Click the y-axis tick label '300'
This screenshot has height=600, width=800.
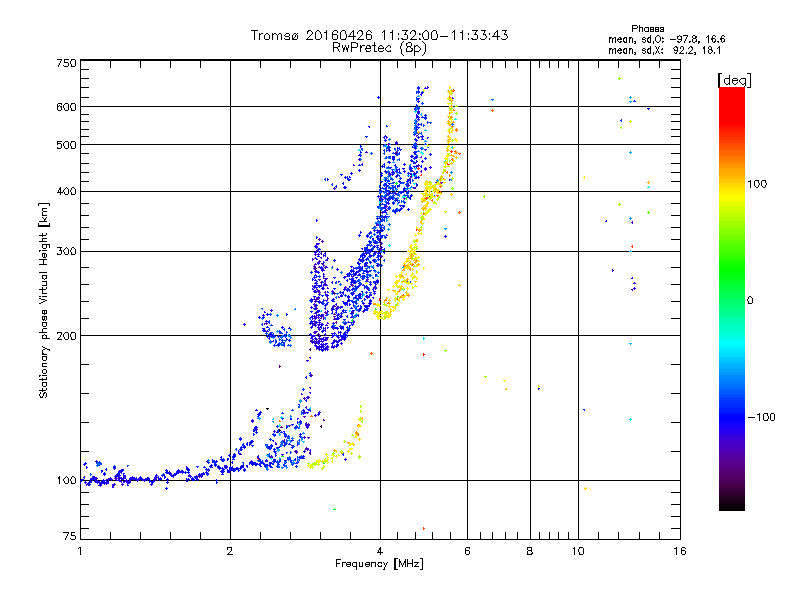click(x=67, y=252)
